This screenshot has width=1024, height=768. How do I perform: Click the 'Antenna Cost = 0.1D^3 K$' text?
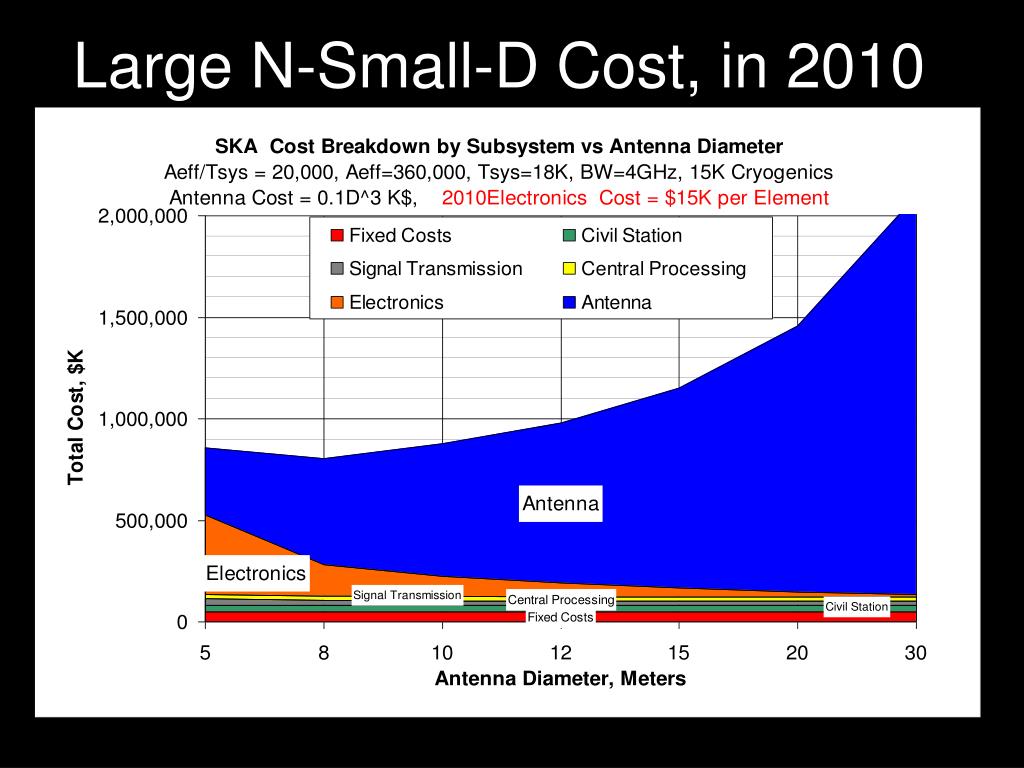293,198
